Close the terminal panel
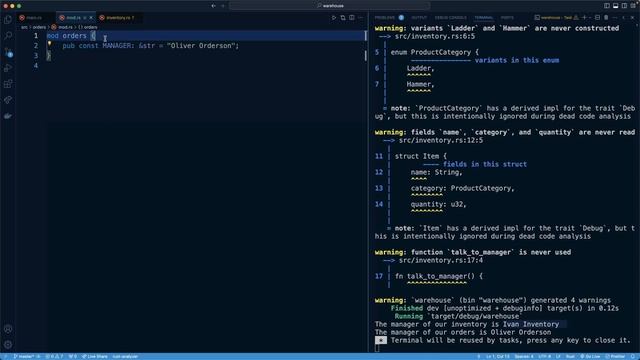The height and width of the screenshot is (360, 640). pos(632,18)
